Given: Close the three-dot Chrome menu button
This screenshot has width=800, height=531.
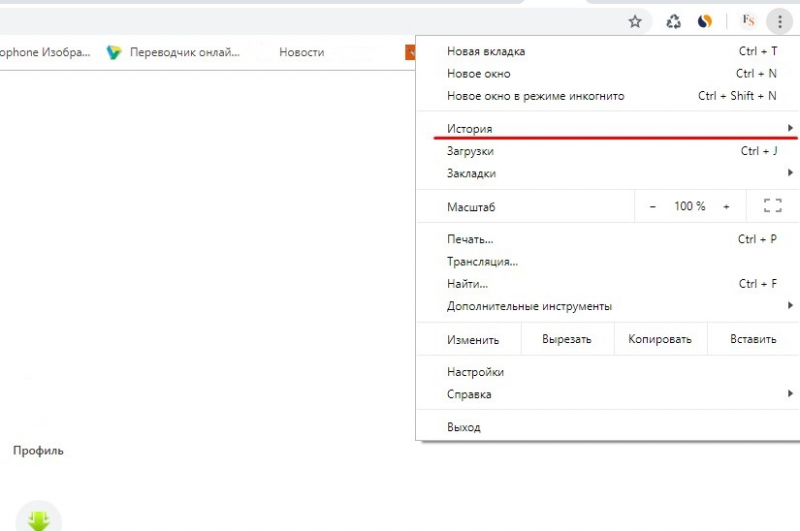Looking at the screenshot, I should (780, 21).
